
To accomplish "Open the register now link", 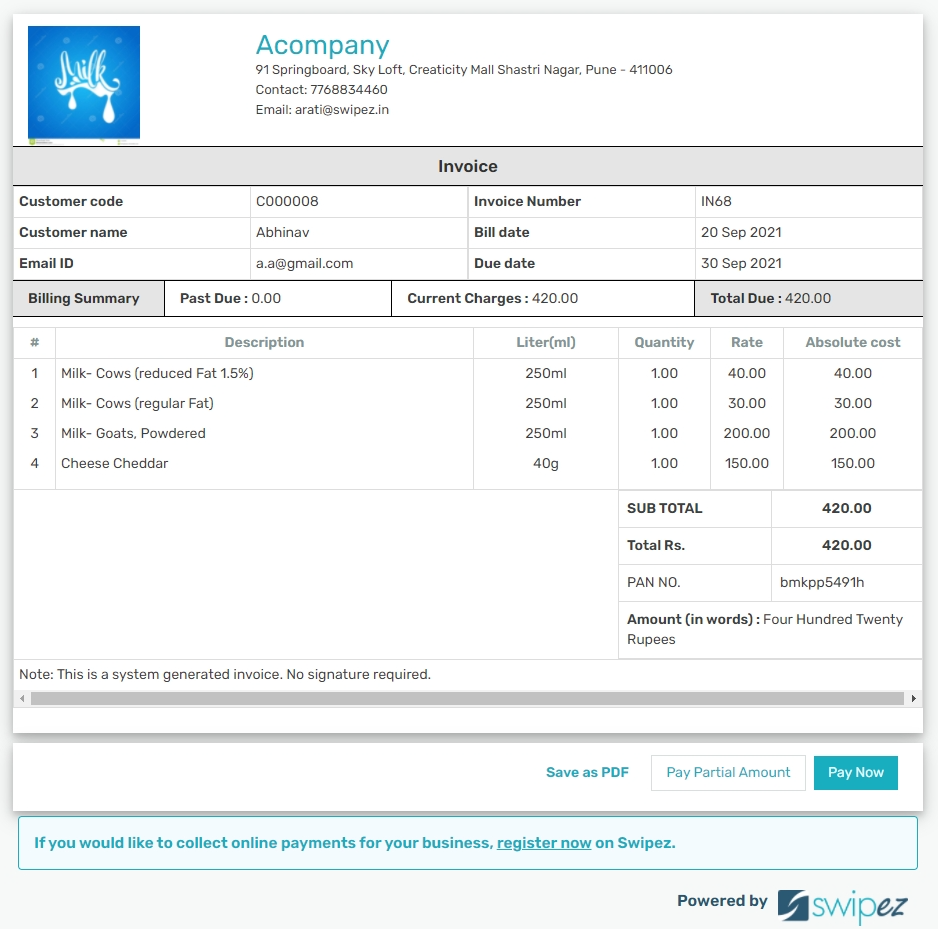I will tap(544, 843).
